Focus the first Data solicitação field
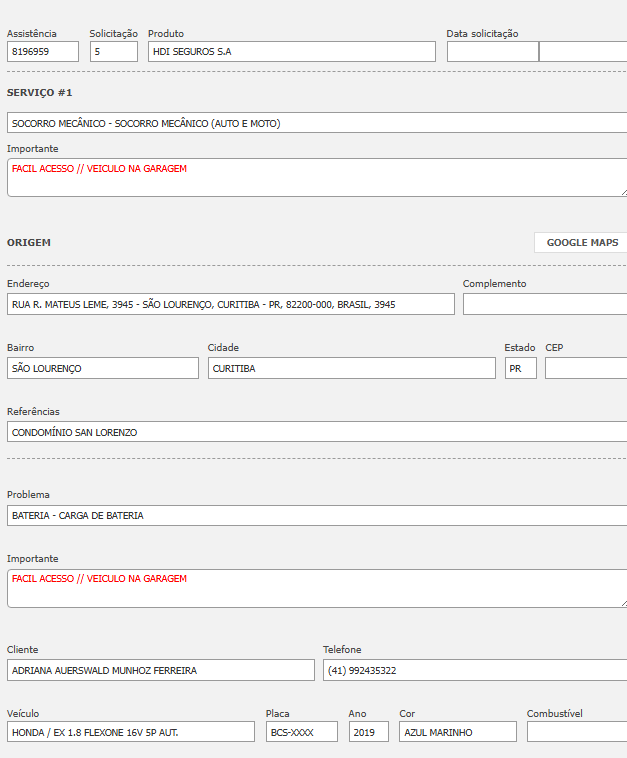The image size is (627, 758). 492,52
